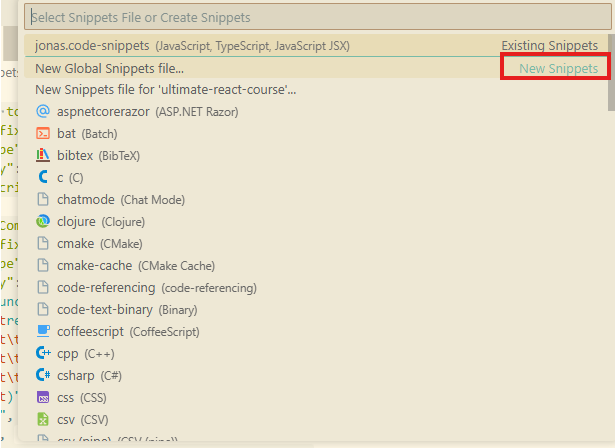
Task: Select clojure (Clojure) entry
Action: point(316,222)
